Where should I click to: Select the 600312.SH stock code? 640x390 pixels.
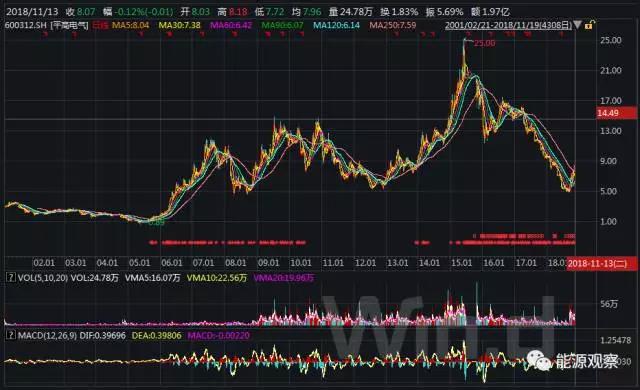pyautogui.click(x=26, y=25)
